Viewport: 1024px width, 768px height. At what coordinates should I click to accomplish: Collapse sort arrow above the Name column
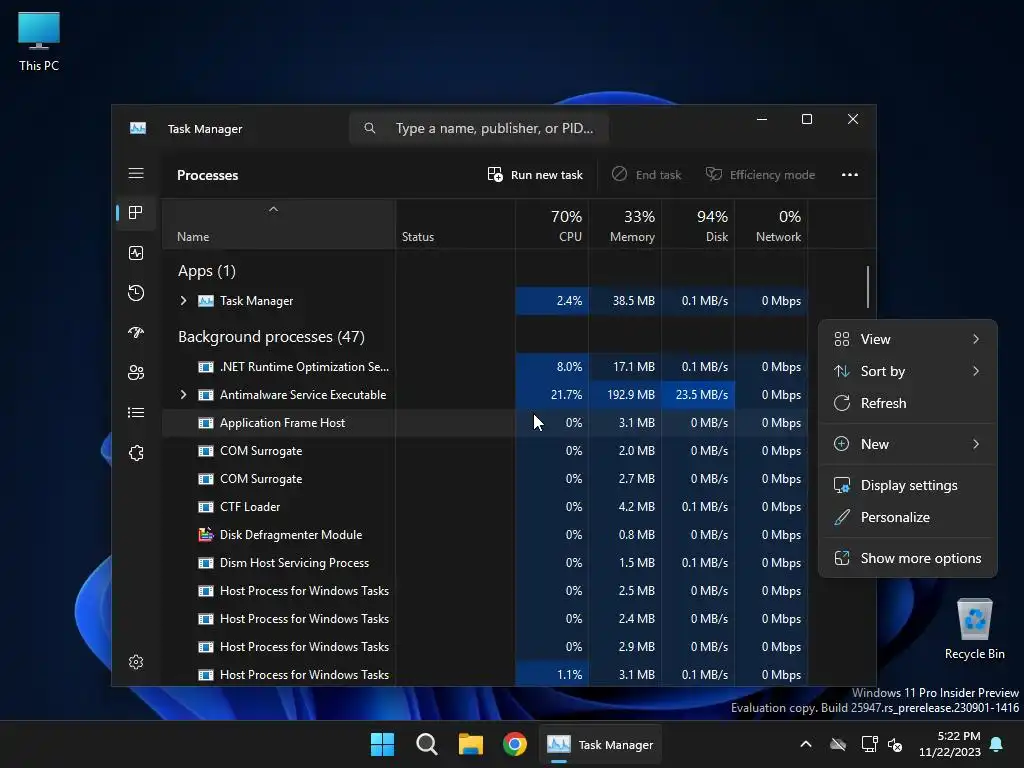[x=274, y=209]
